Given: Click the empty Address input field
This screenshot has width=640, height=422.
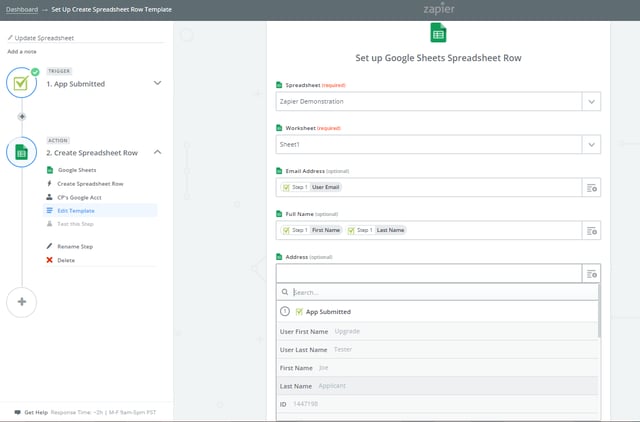Looking at the screenshot, I should pyautogui.click(x=429, y=273).
